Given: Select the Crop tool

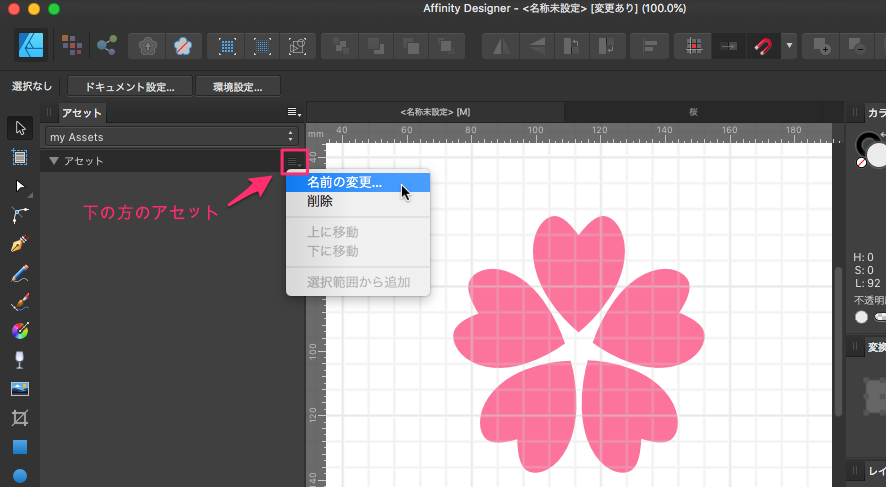Looking at the screenshot, I should [20, 418].
